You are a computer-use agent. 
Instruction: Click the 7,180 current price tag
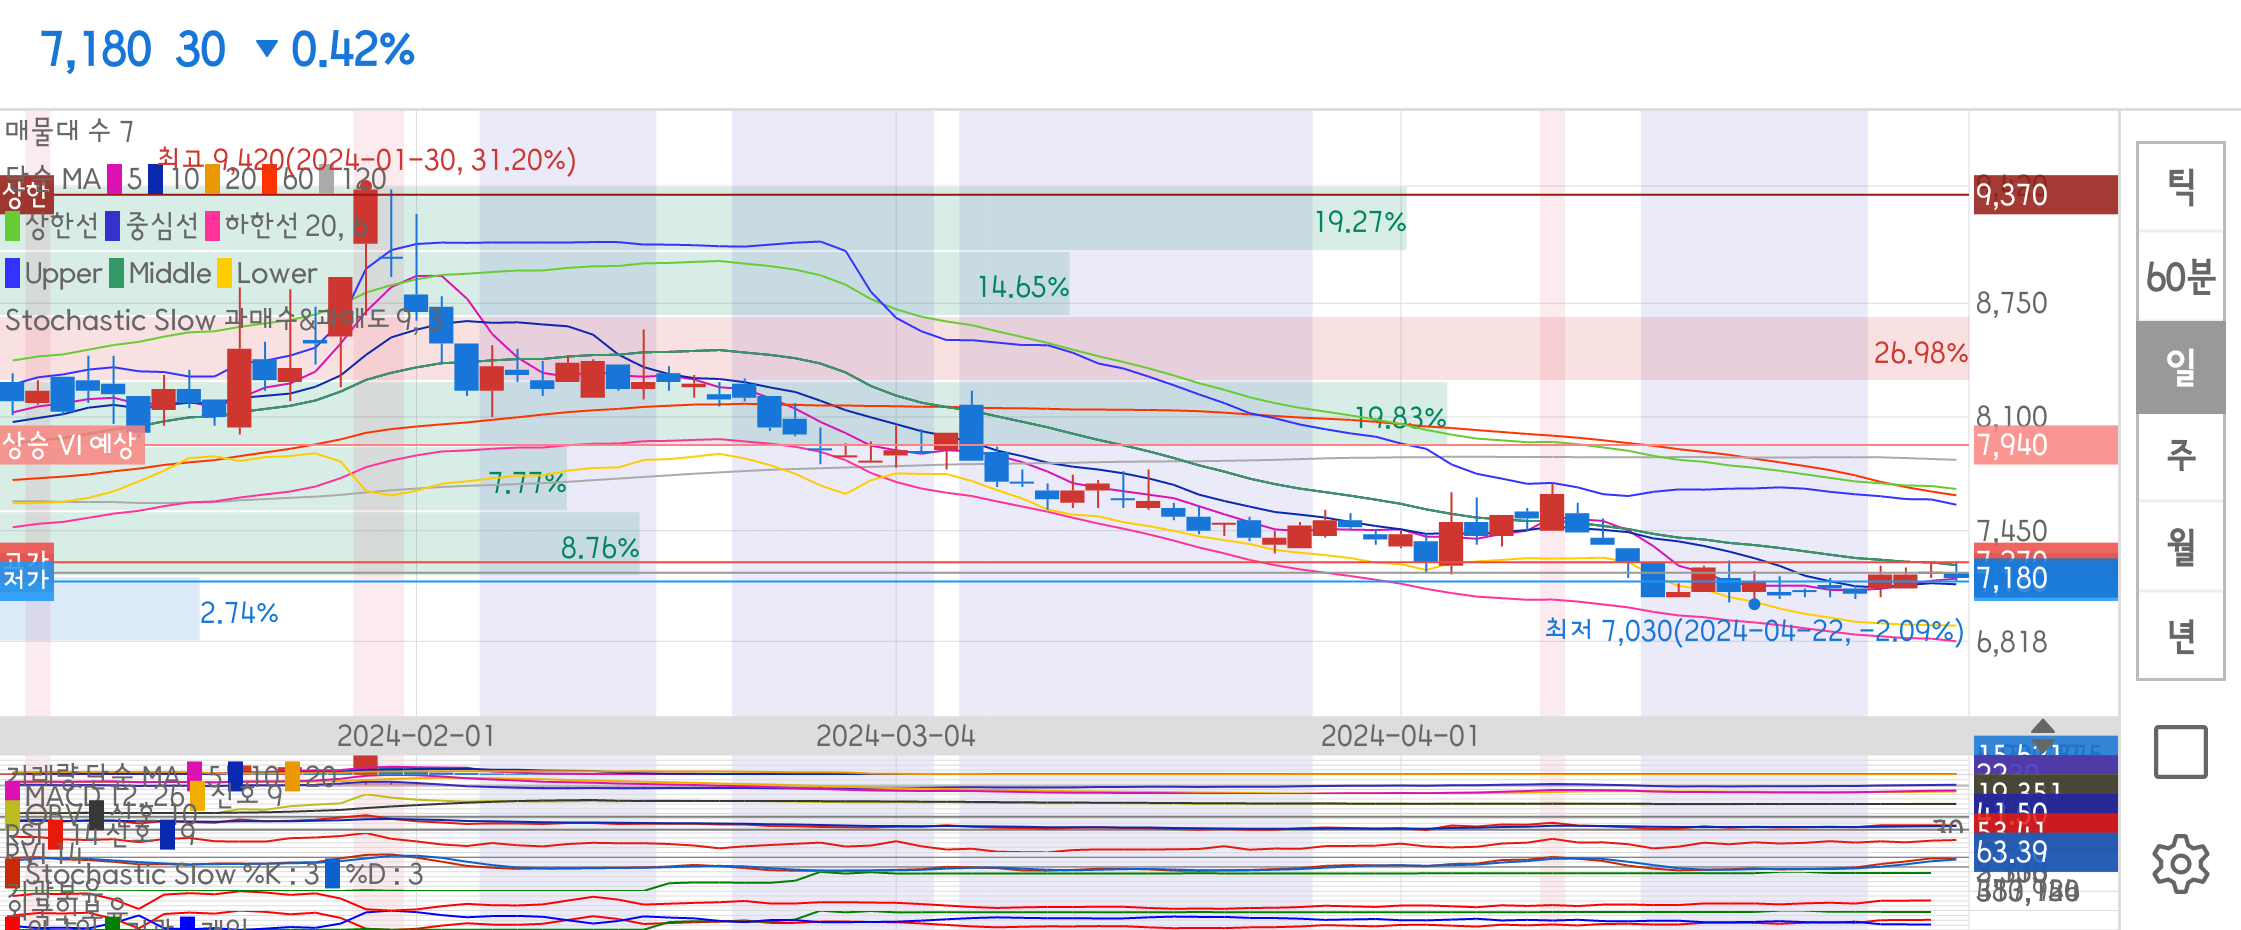2045,579
